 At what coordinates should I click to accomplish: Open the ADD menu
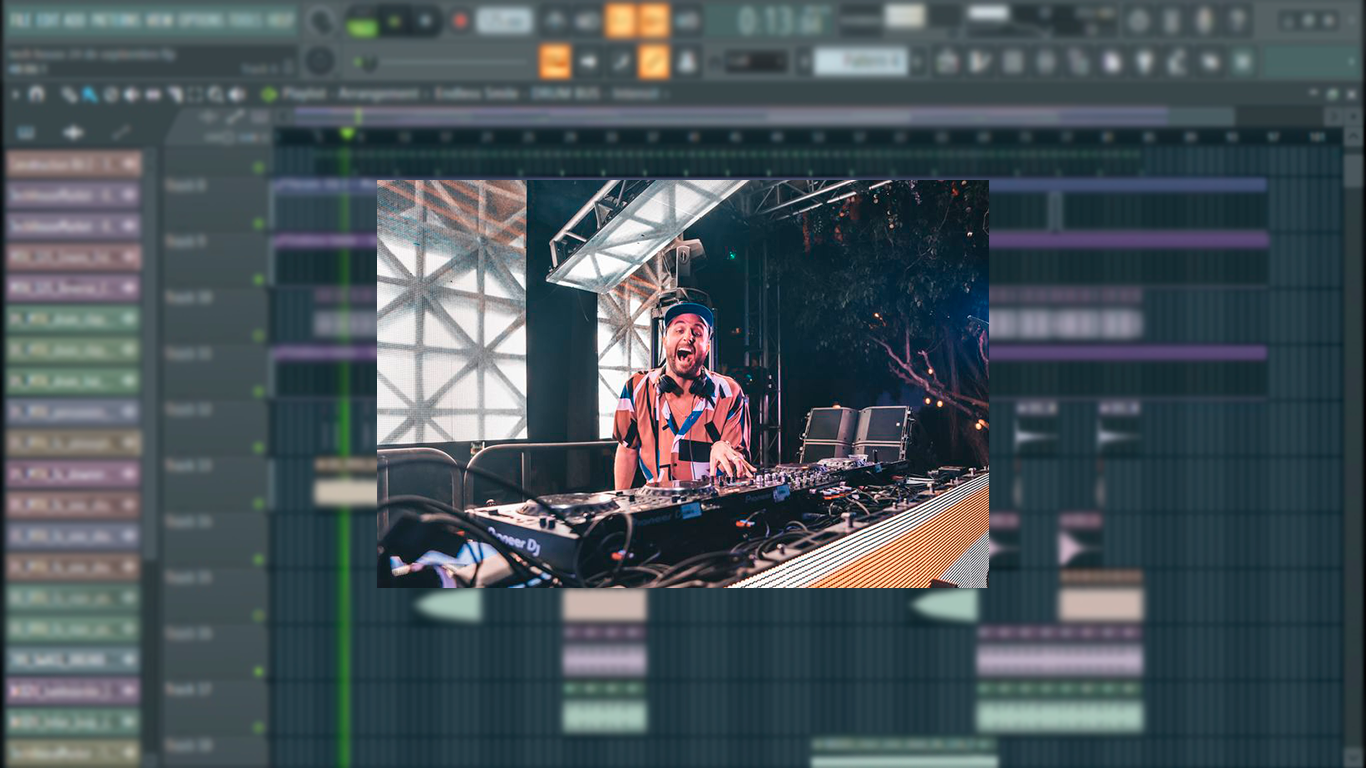coord(74,20)
